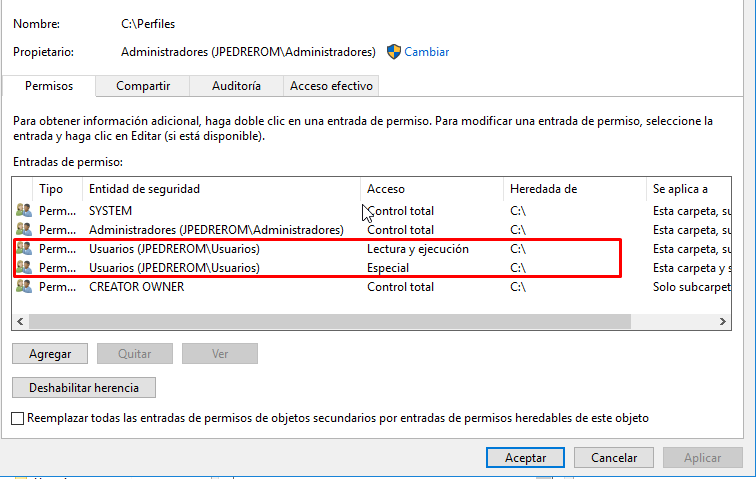Click the Cambiar owner link

click(427, 51)
